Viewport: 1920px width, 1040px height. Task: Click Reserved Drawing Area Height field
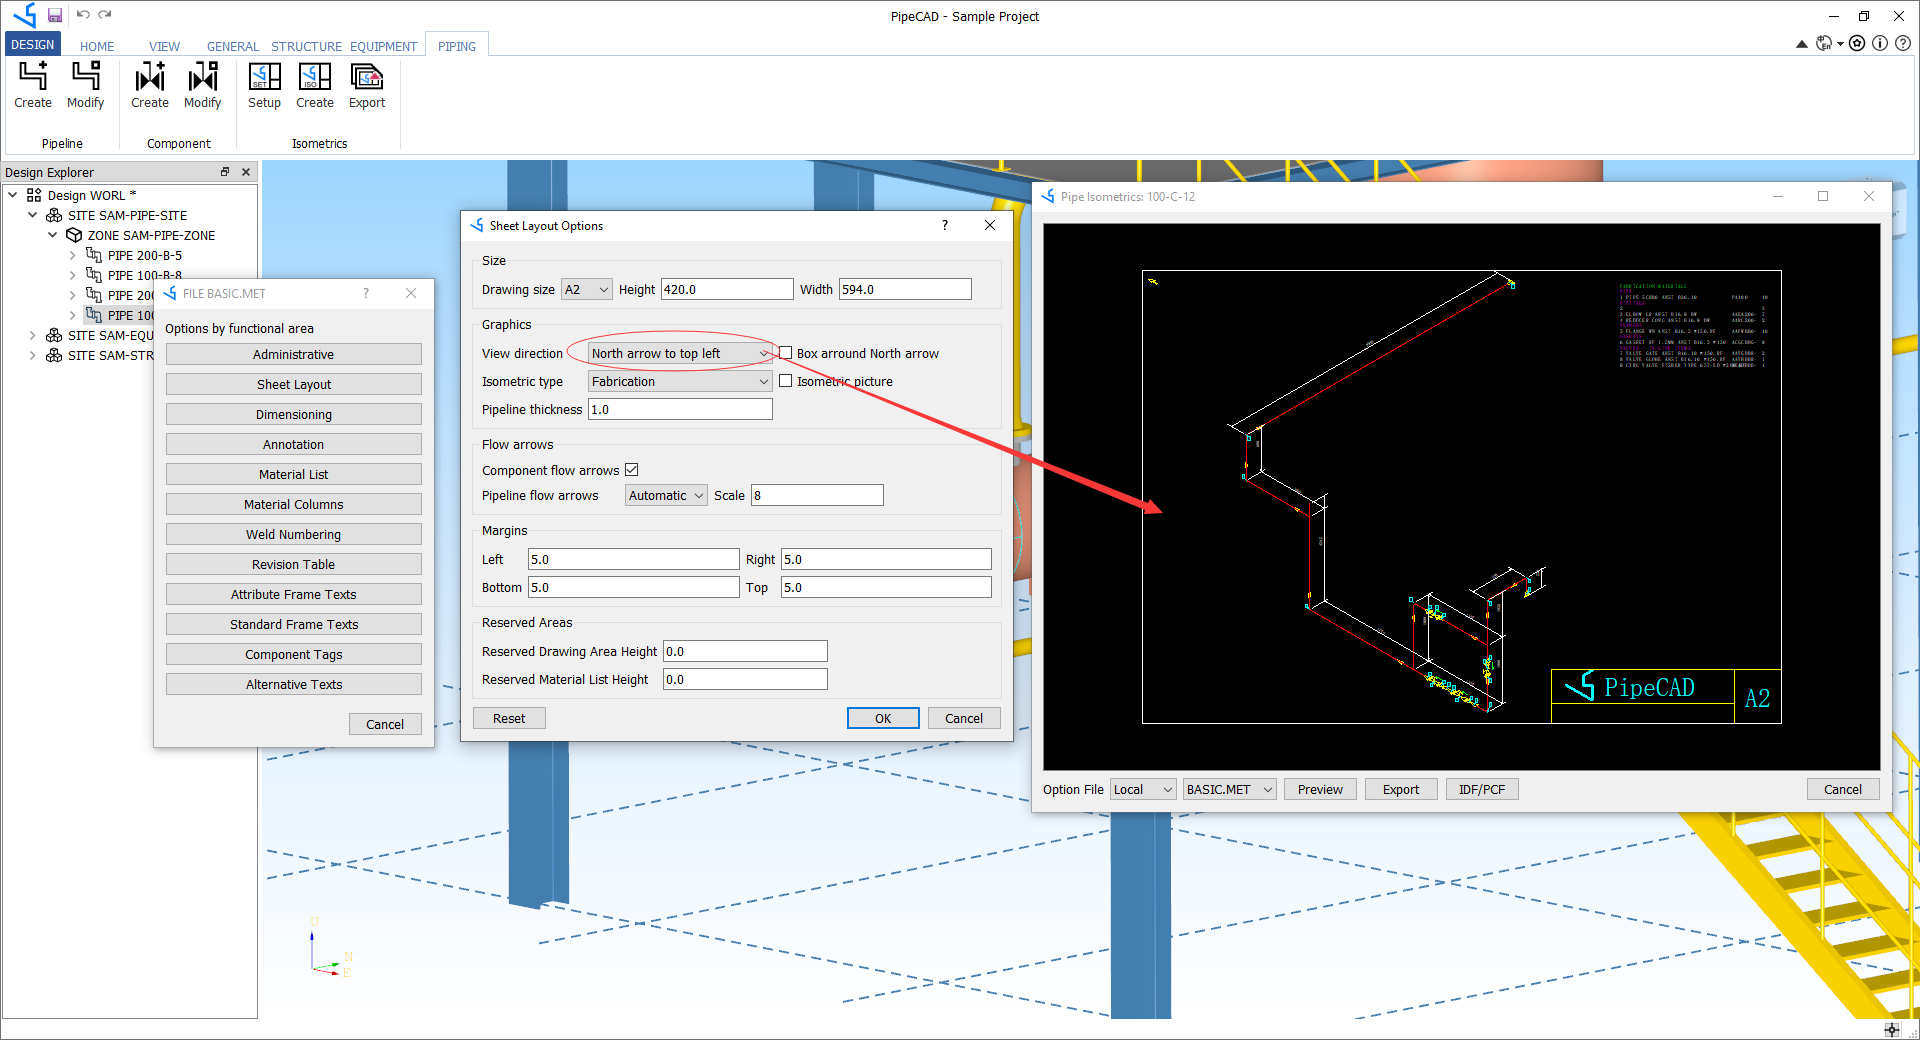tap(745, 651)
